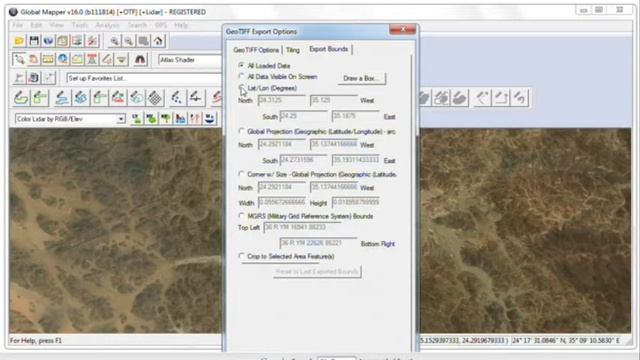Click the Zoom Out magnifier icon
This screenshot has height=360, width=640.
coord(129,41)
